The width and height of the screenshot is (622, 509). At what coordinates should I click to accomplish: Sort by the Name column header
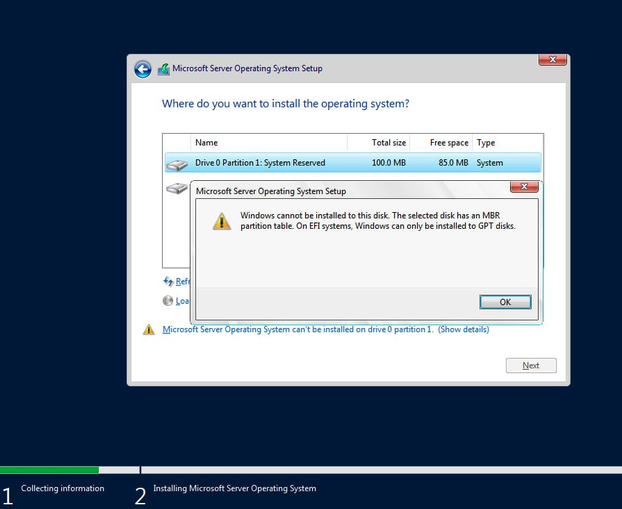click(269, 143)
